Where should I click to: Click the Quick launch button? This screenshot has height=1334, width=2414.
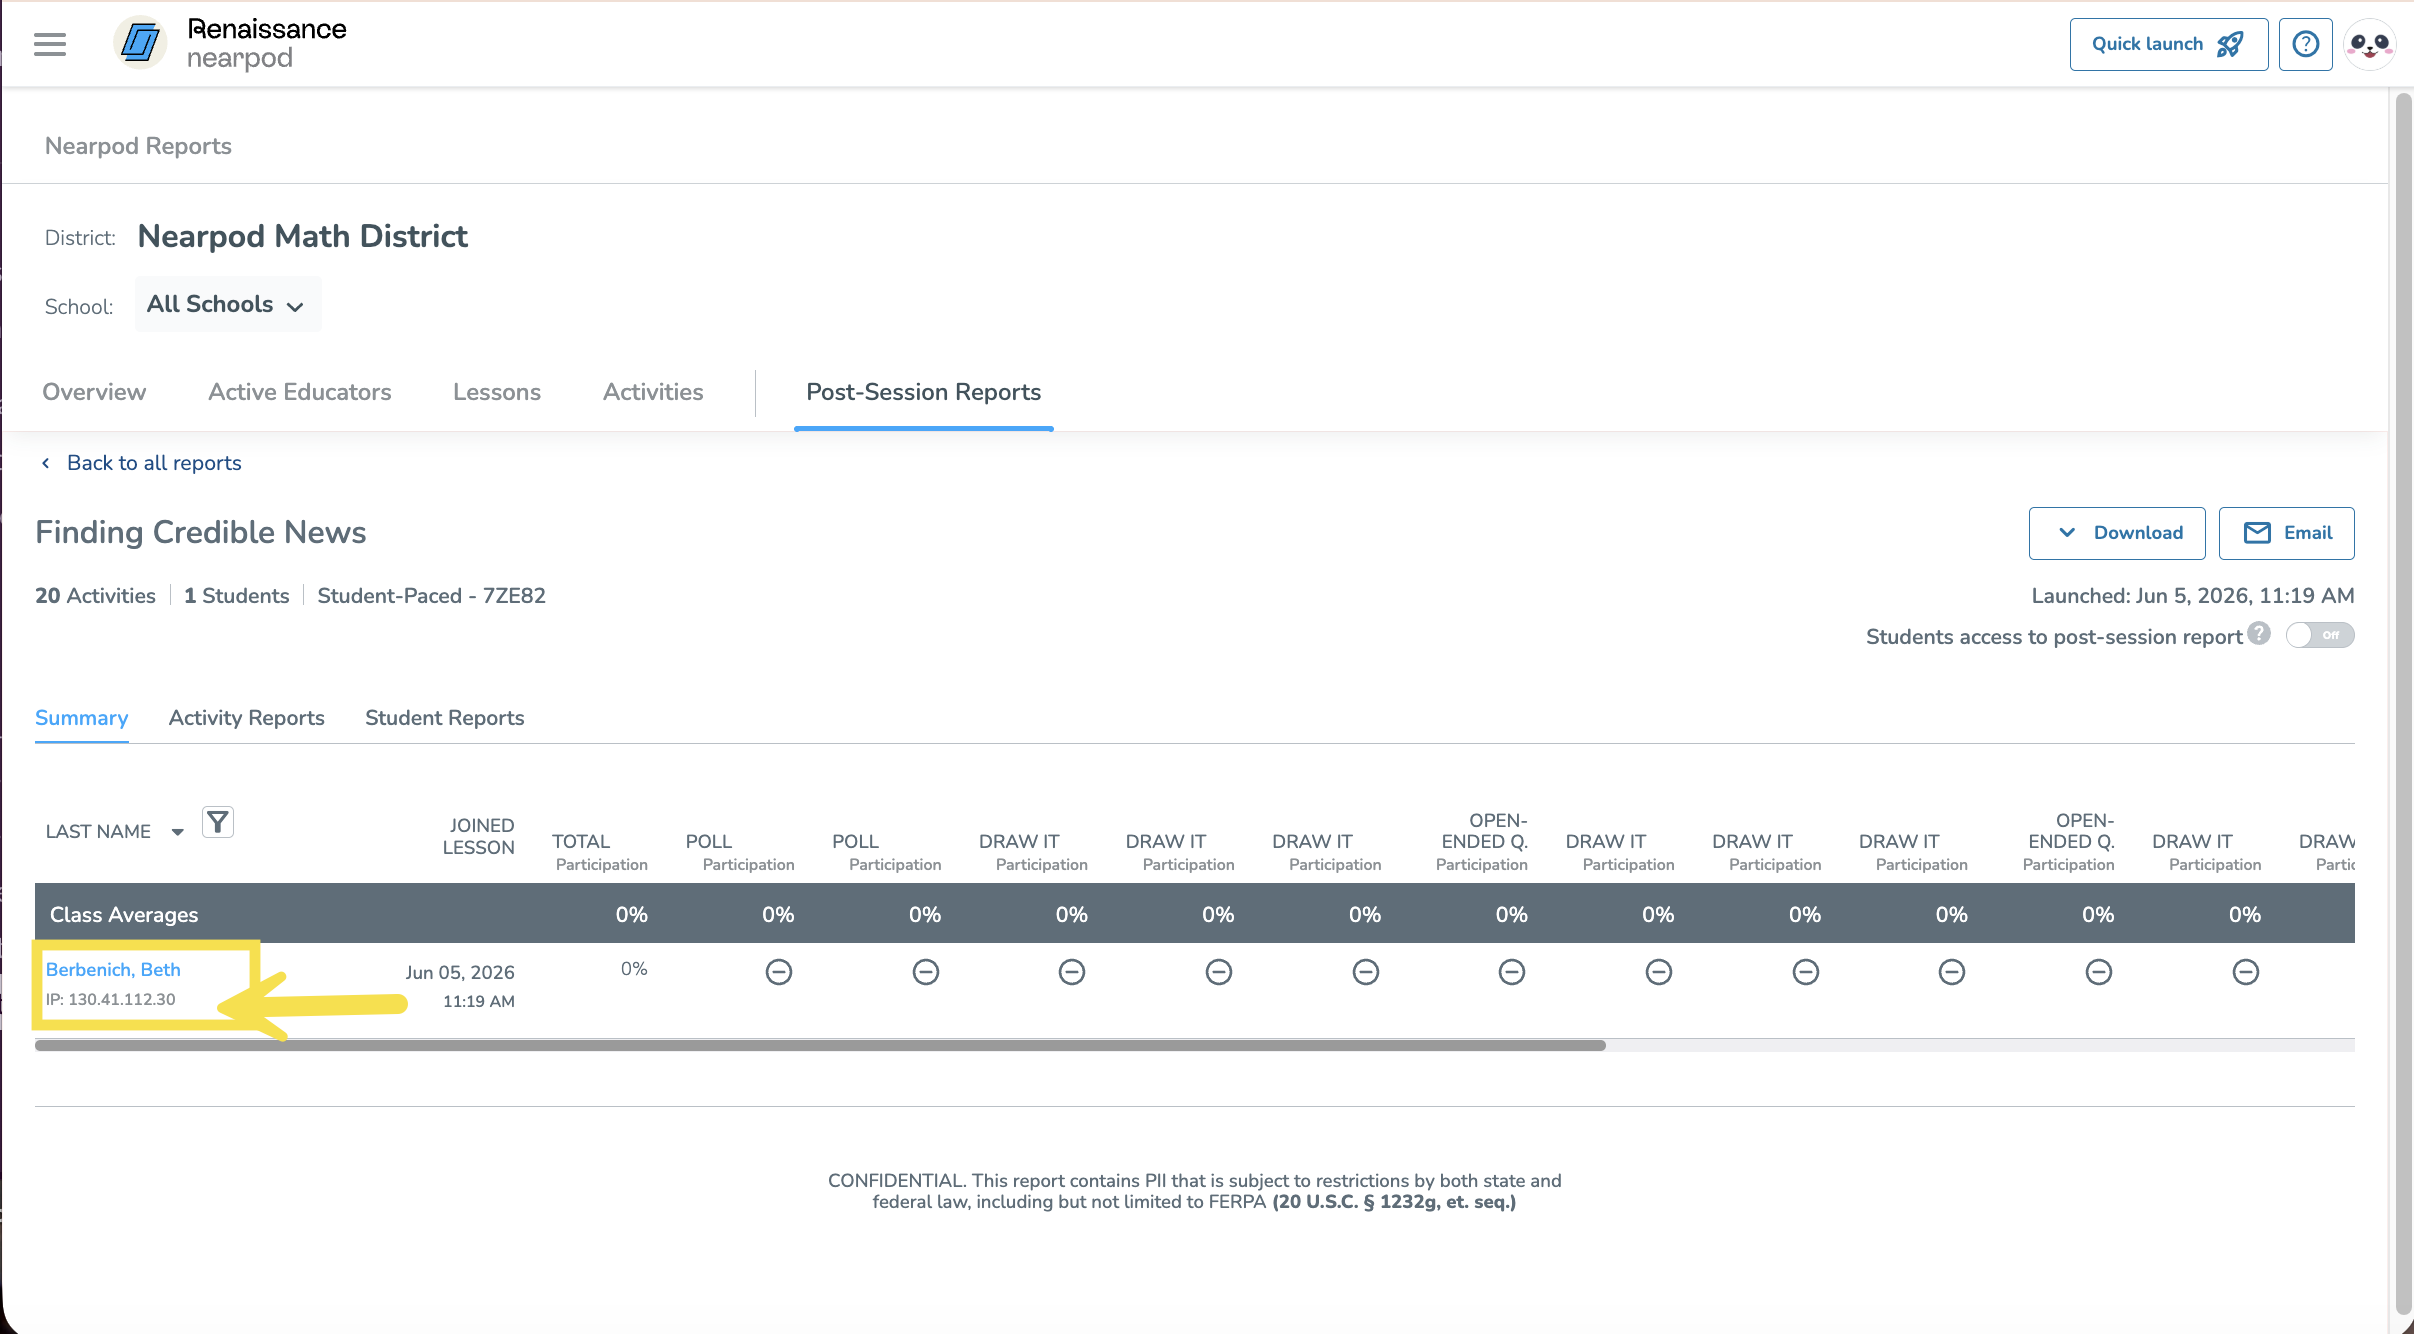click(x=2168, y=44)
